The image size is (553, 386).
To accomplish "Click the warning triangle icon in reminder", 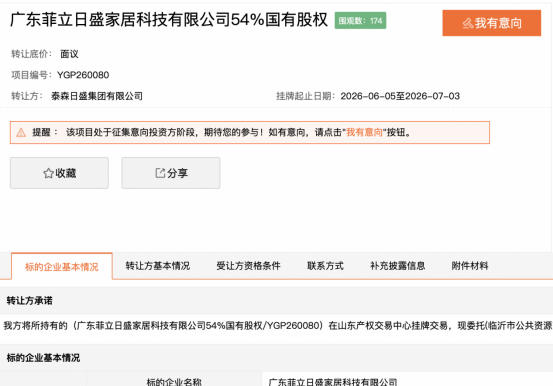I will pyautogui.click(x=21, y=133).
